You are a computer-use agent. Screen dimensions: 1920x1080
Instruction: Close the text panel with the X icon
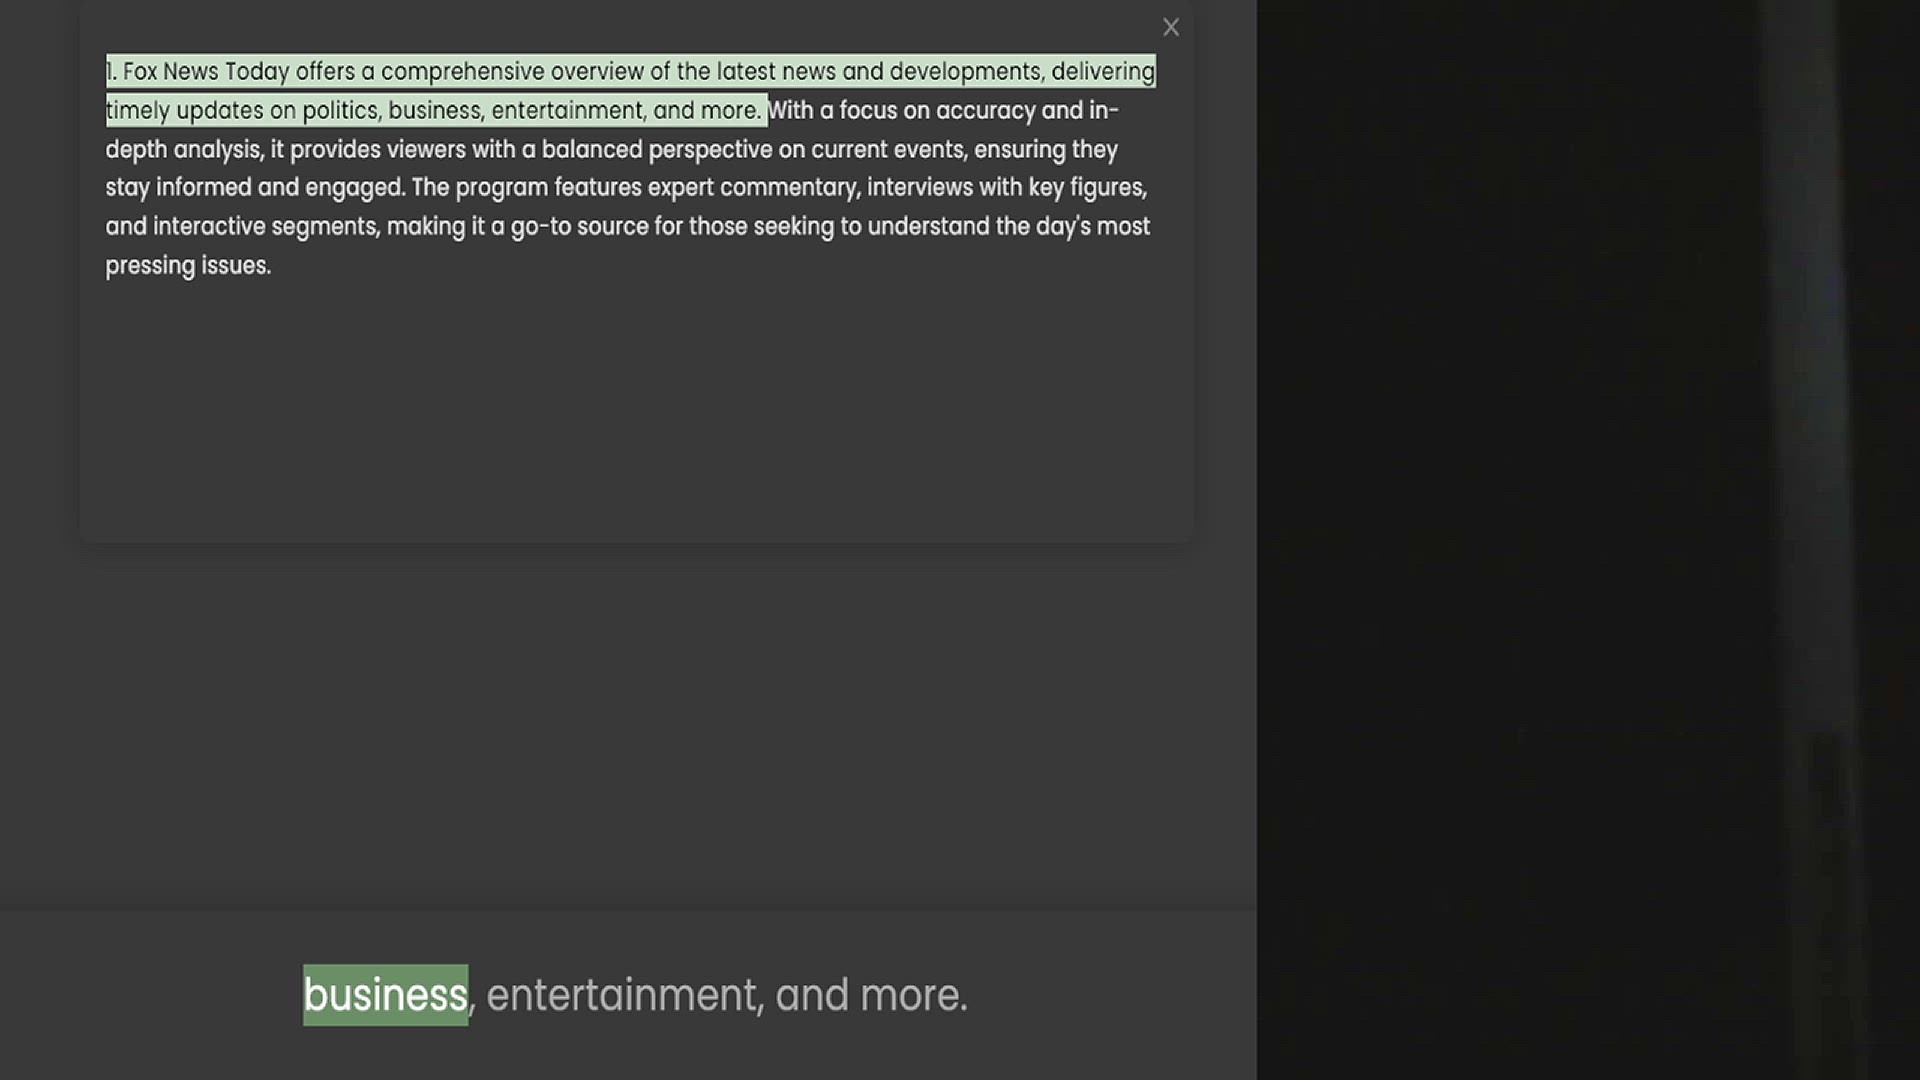[x=1171, y=27]
